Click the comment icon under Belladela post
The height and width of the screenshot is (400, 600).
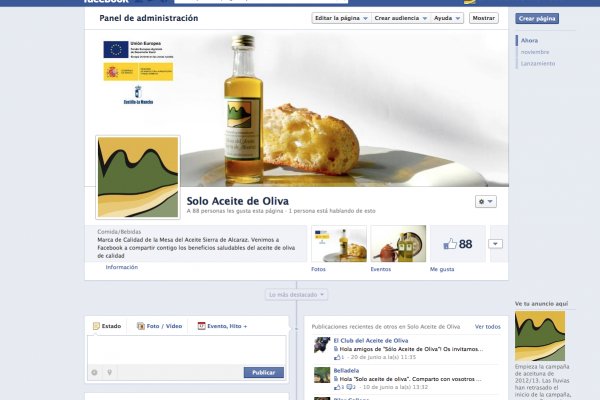click(x=349, y=387)
